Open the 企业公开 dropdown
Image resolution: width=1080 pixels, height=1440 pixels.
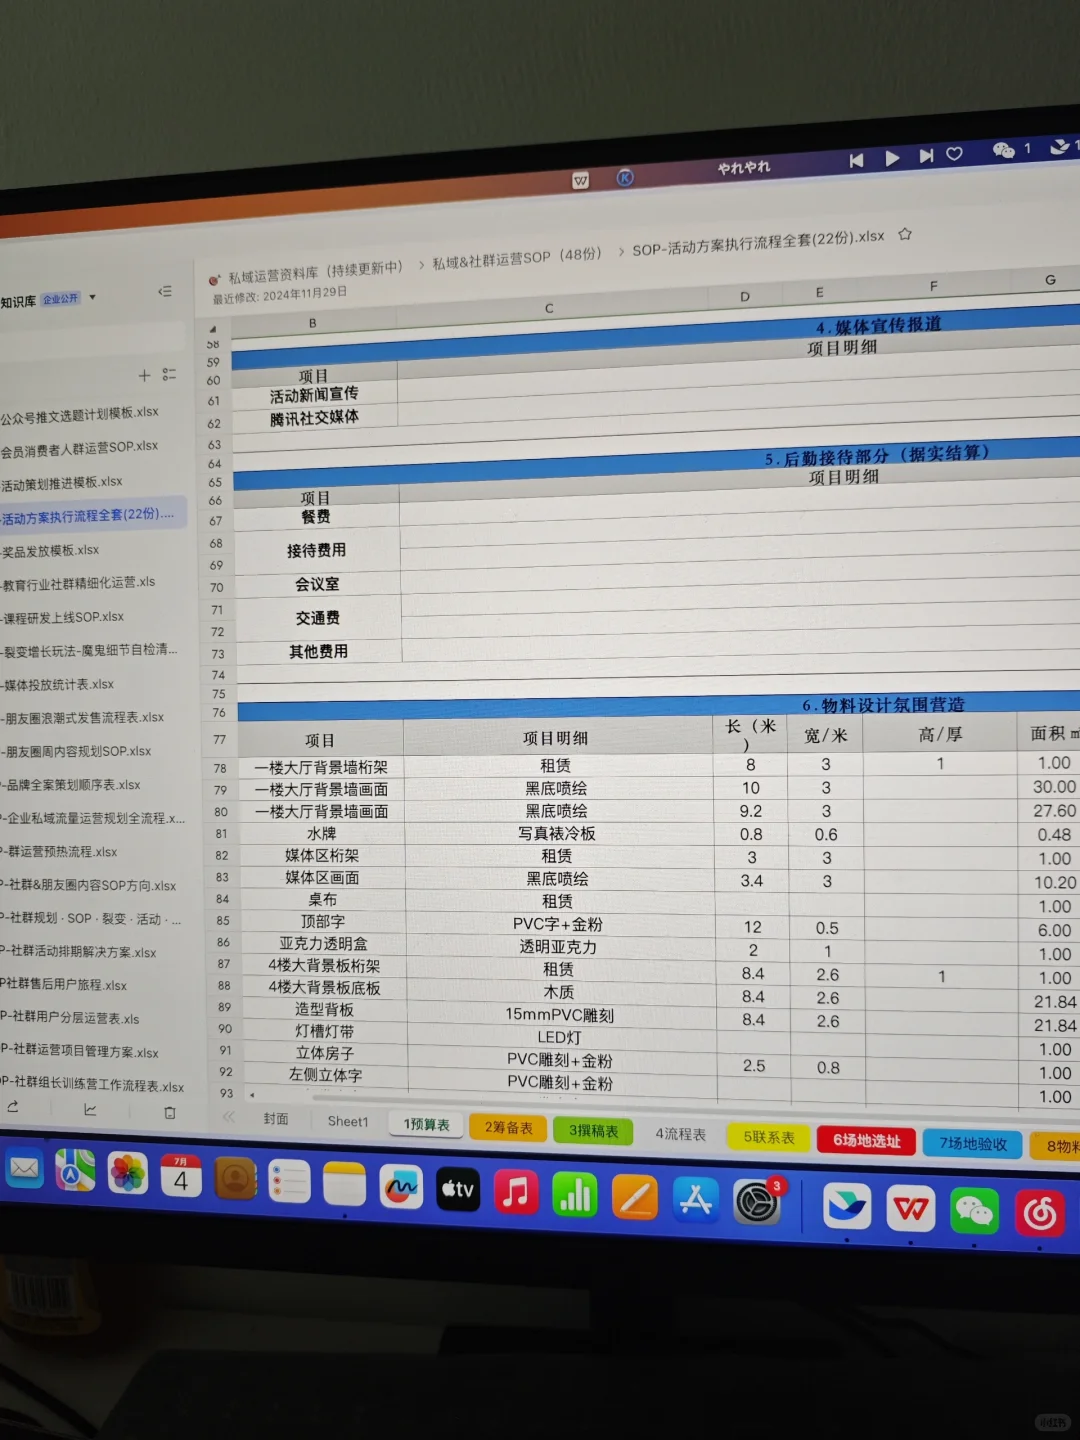tap(91, 297)
